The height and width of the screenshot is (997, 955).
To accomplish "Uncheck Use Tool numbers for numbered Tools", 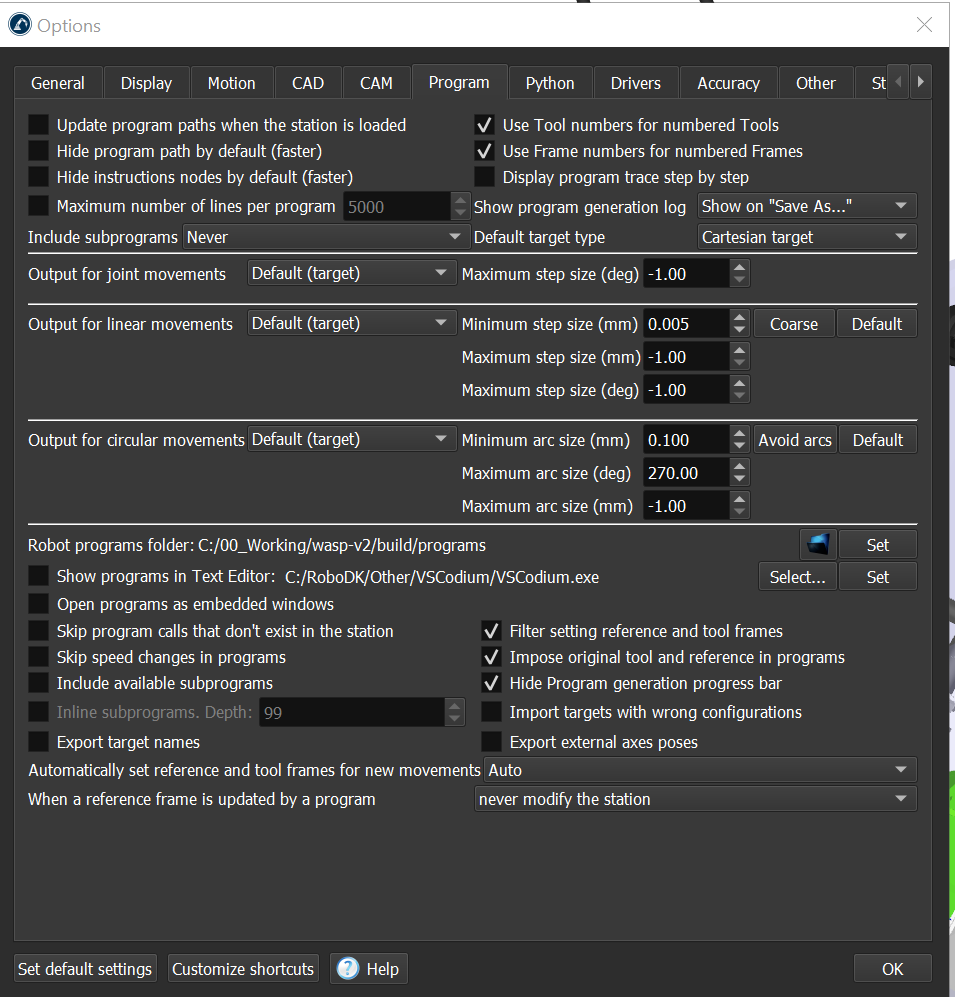I will (485, 125).
